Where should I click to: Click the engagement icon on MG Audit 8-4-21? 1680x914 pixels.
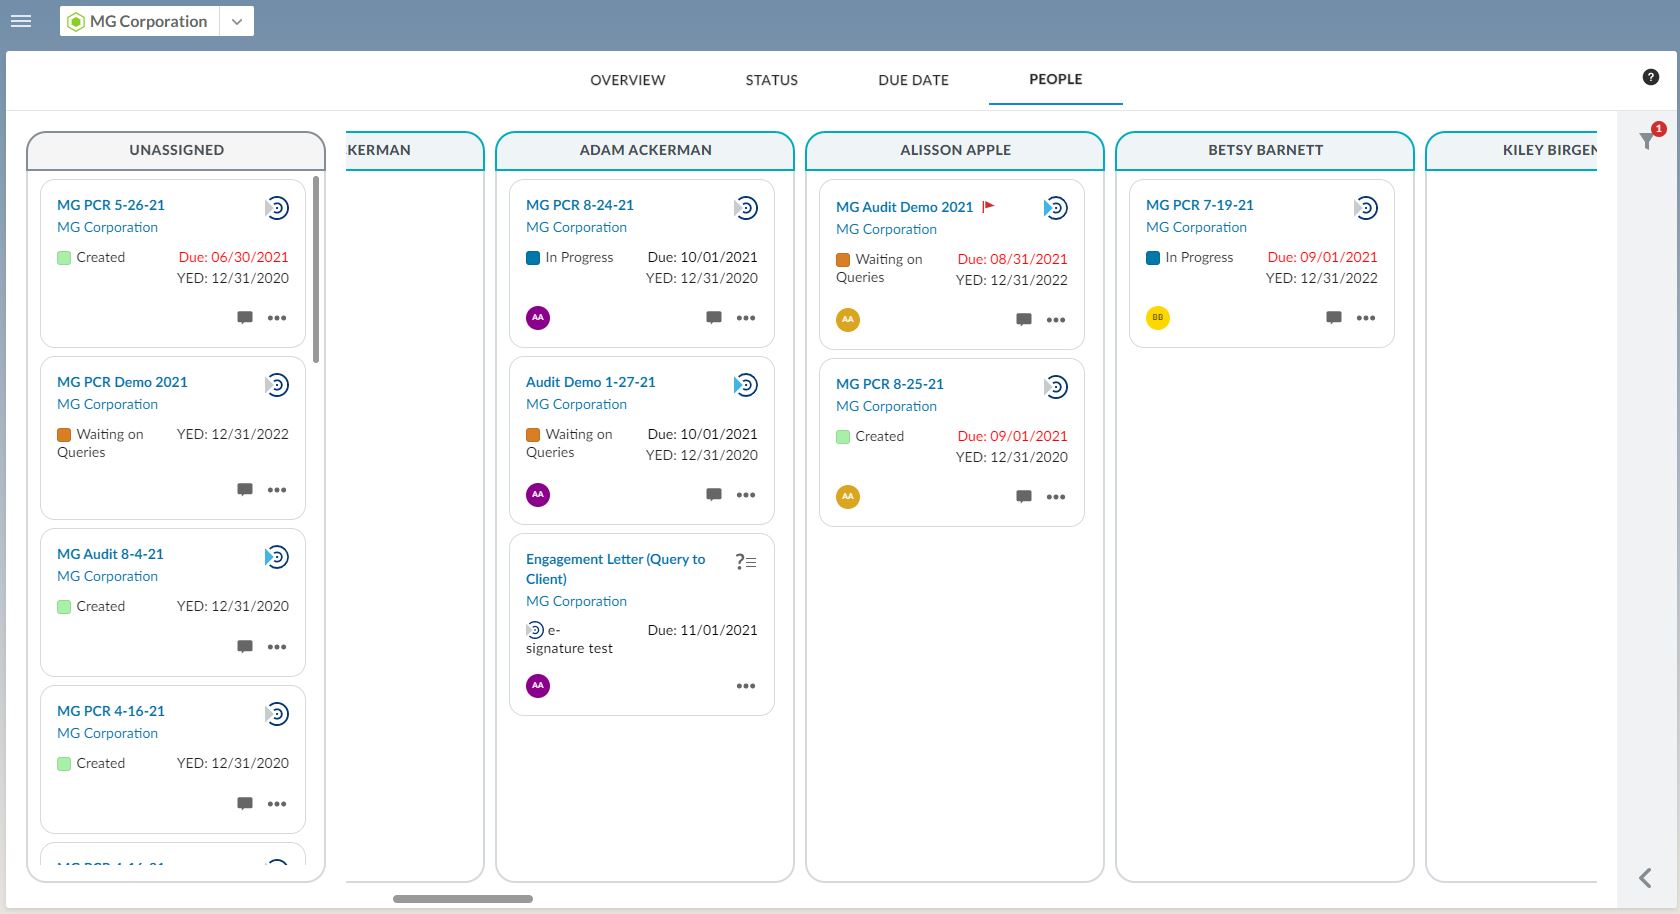pyautogui.click(x=277, y=557)
